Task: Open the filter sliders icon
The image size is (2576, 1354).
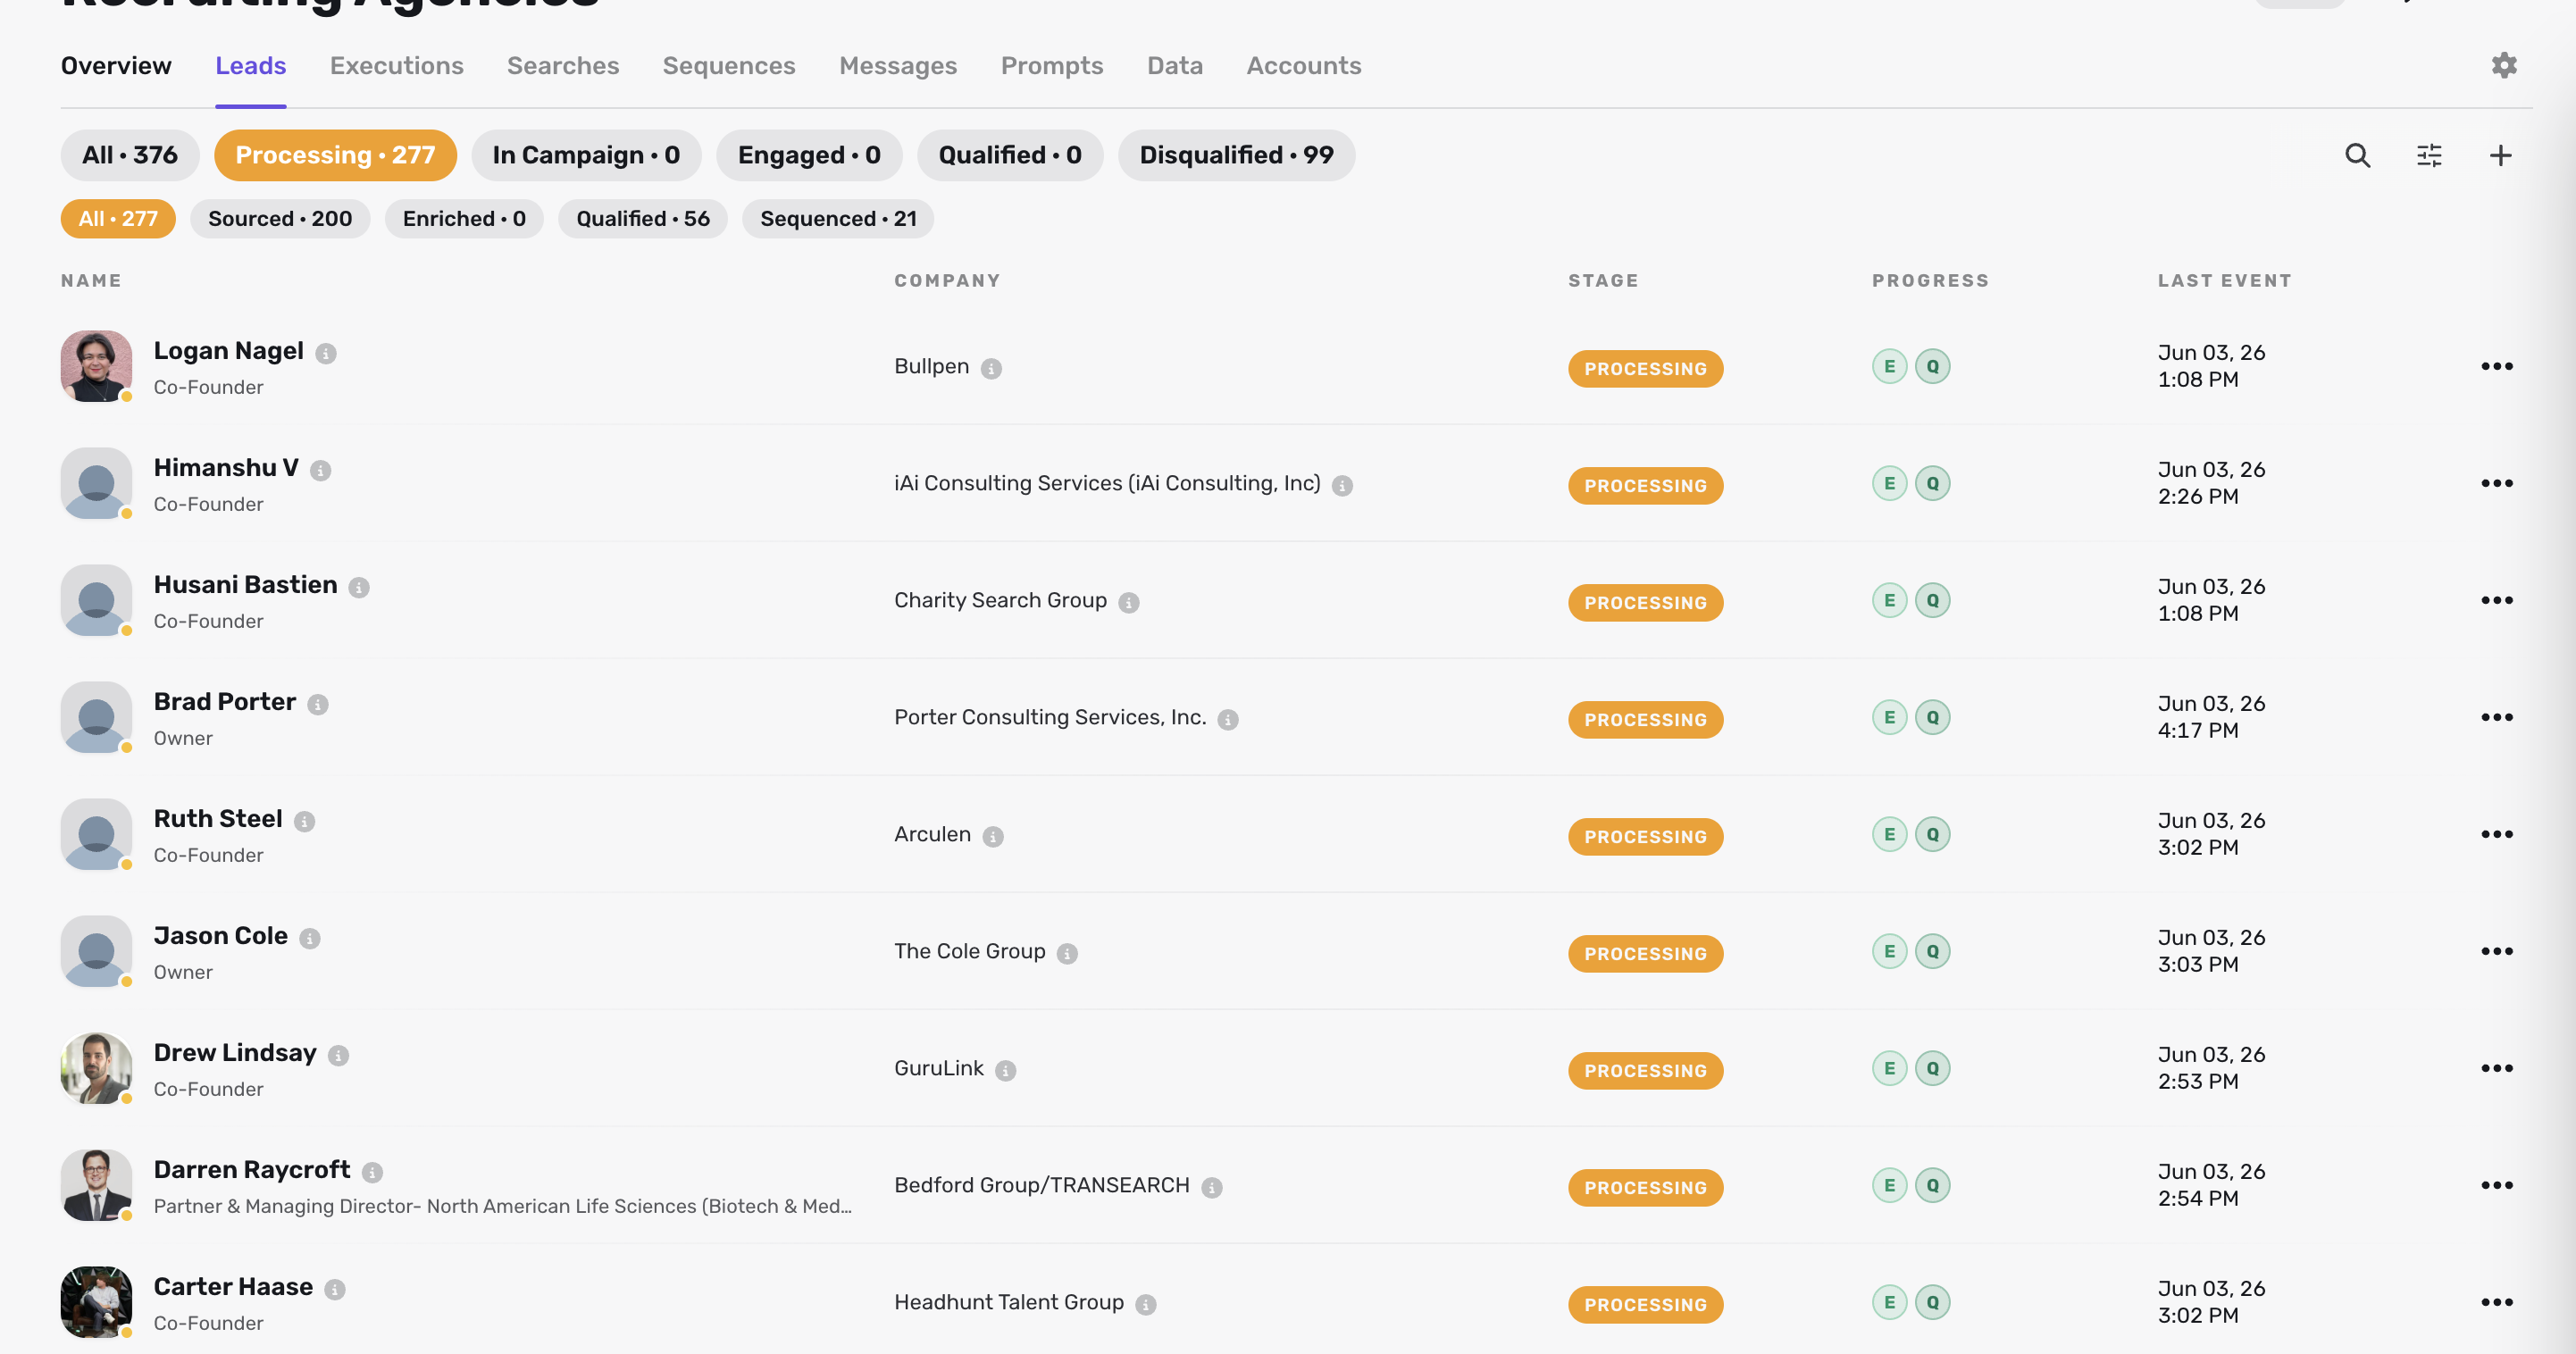Action: (2429, 155)
